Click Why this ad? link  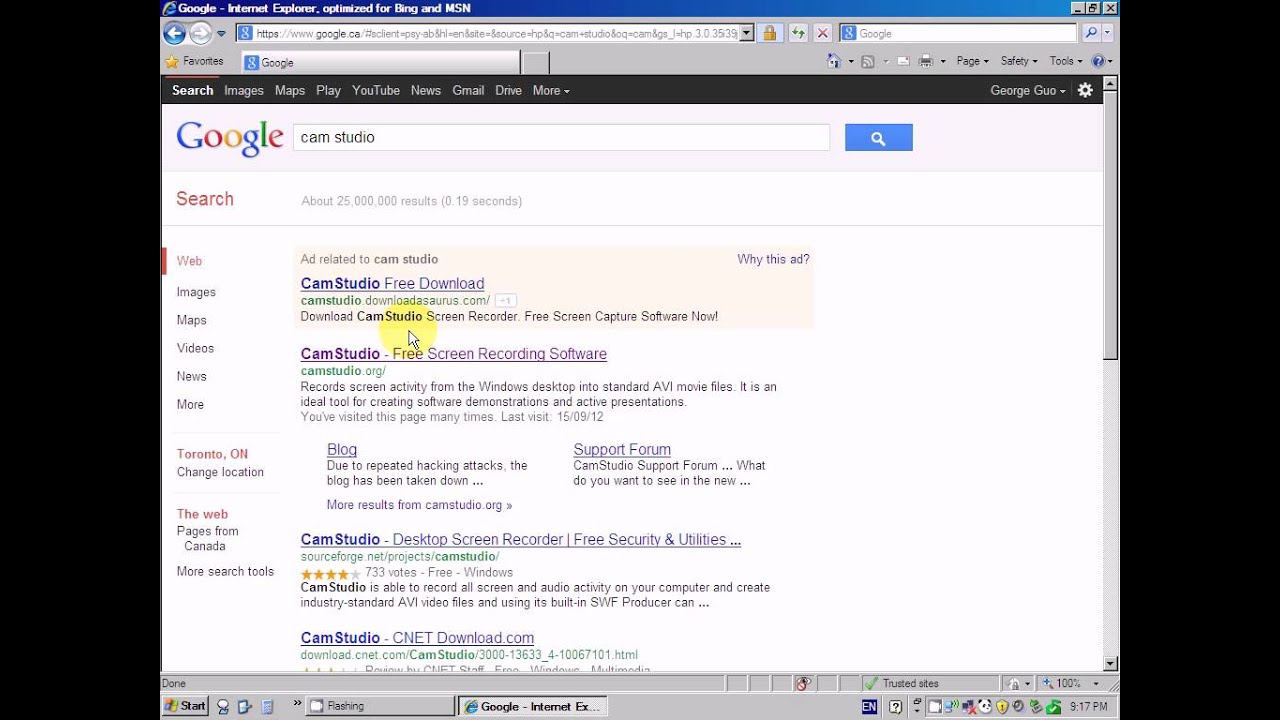(x=773, y=259)
